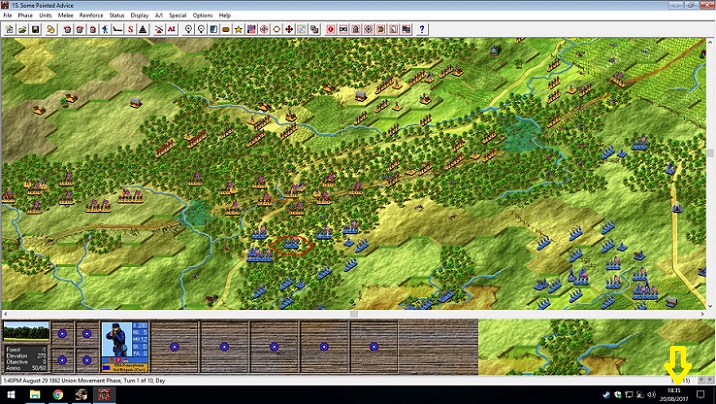This screenshot has width=716, height=404.
Task: Open the Windows Start menu
Action: pos(11,394)
